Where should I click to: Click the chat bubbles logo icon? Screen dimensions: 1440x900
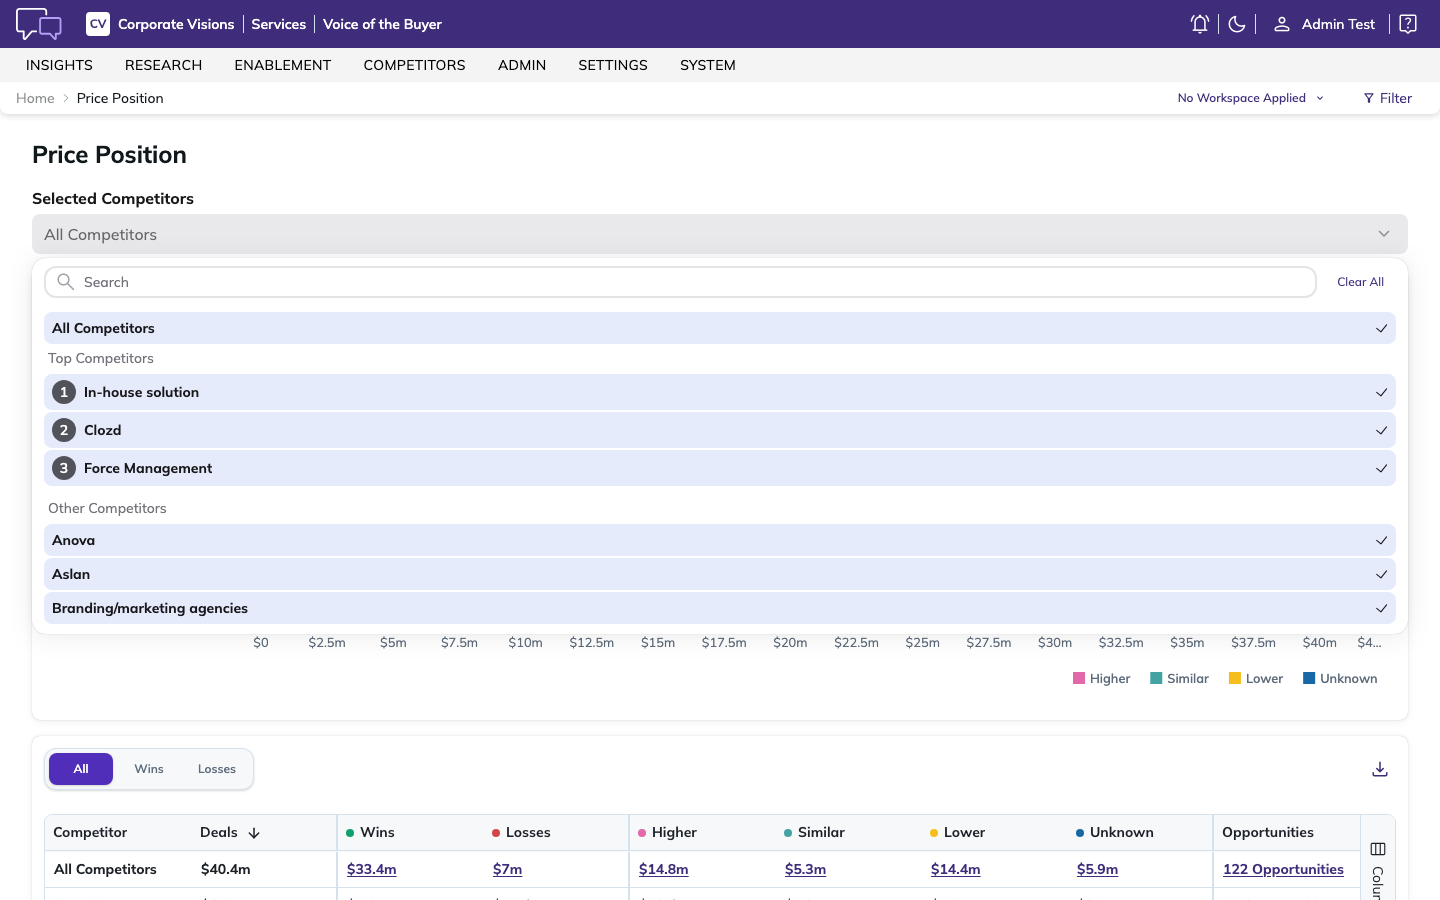39,24
